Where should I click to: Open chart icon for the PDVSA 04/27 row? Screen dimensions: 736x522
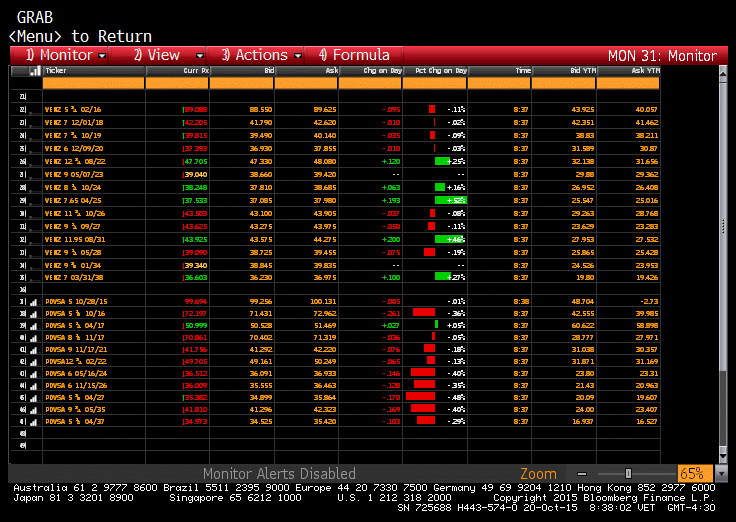click(x=33, y=398)
